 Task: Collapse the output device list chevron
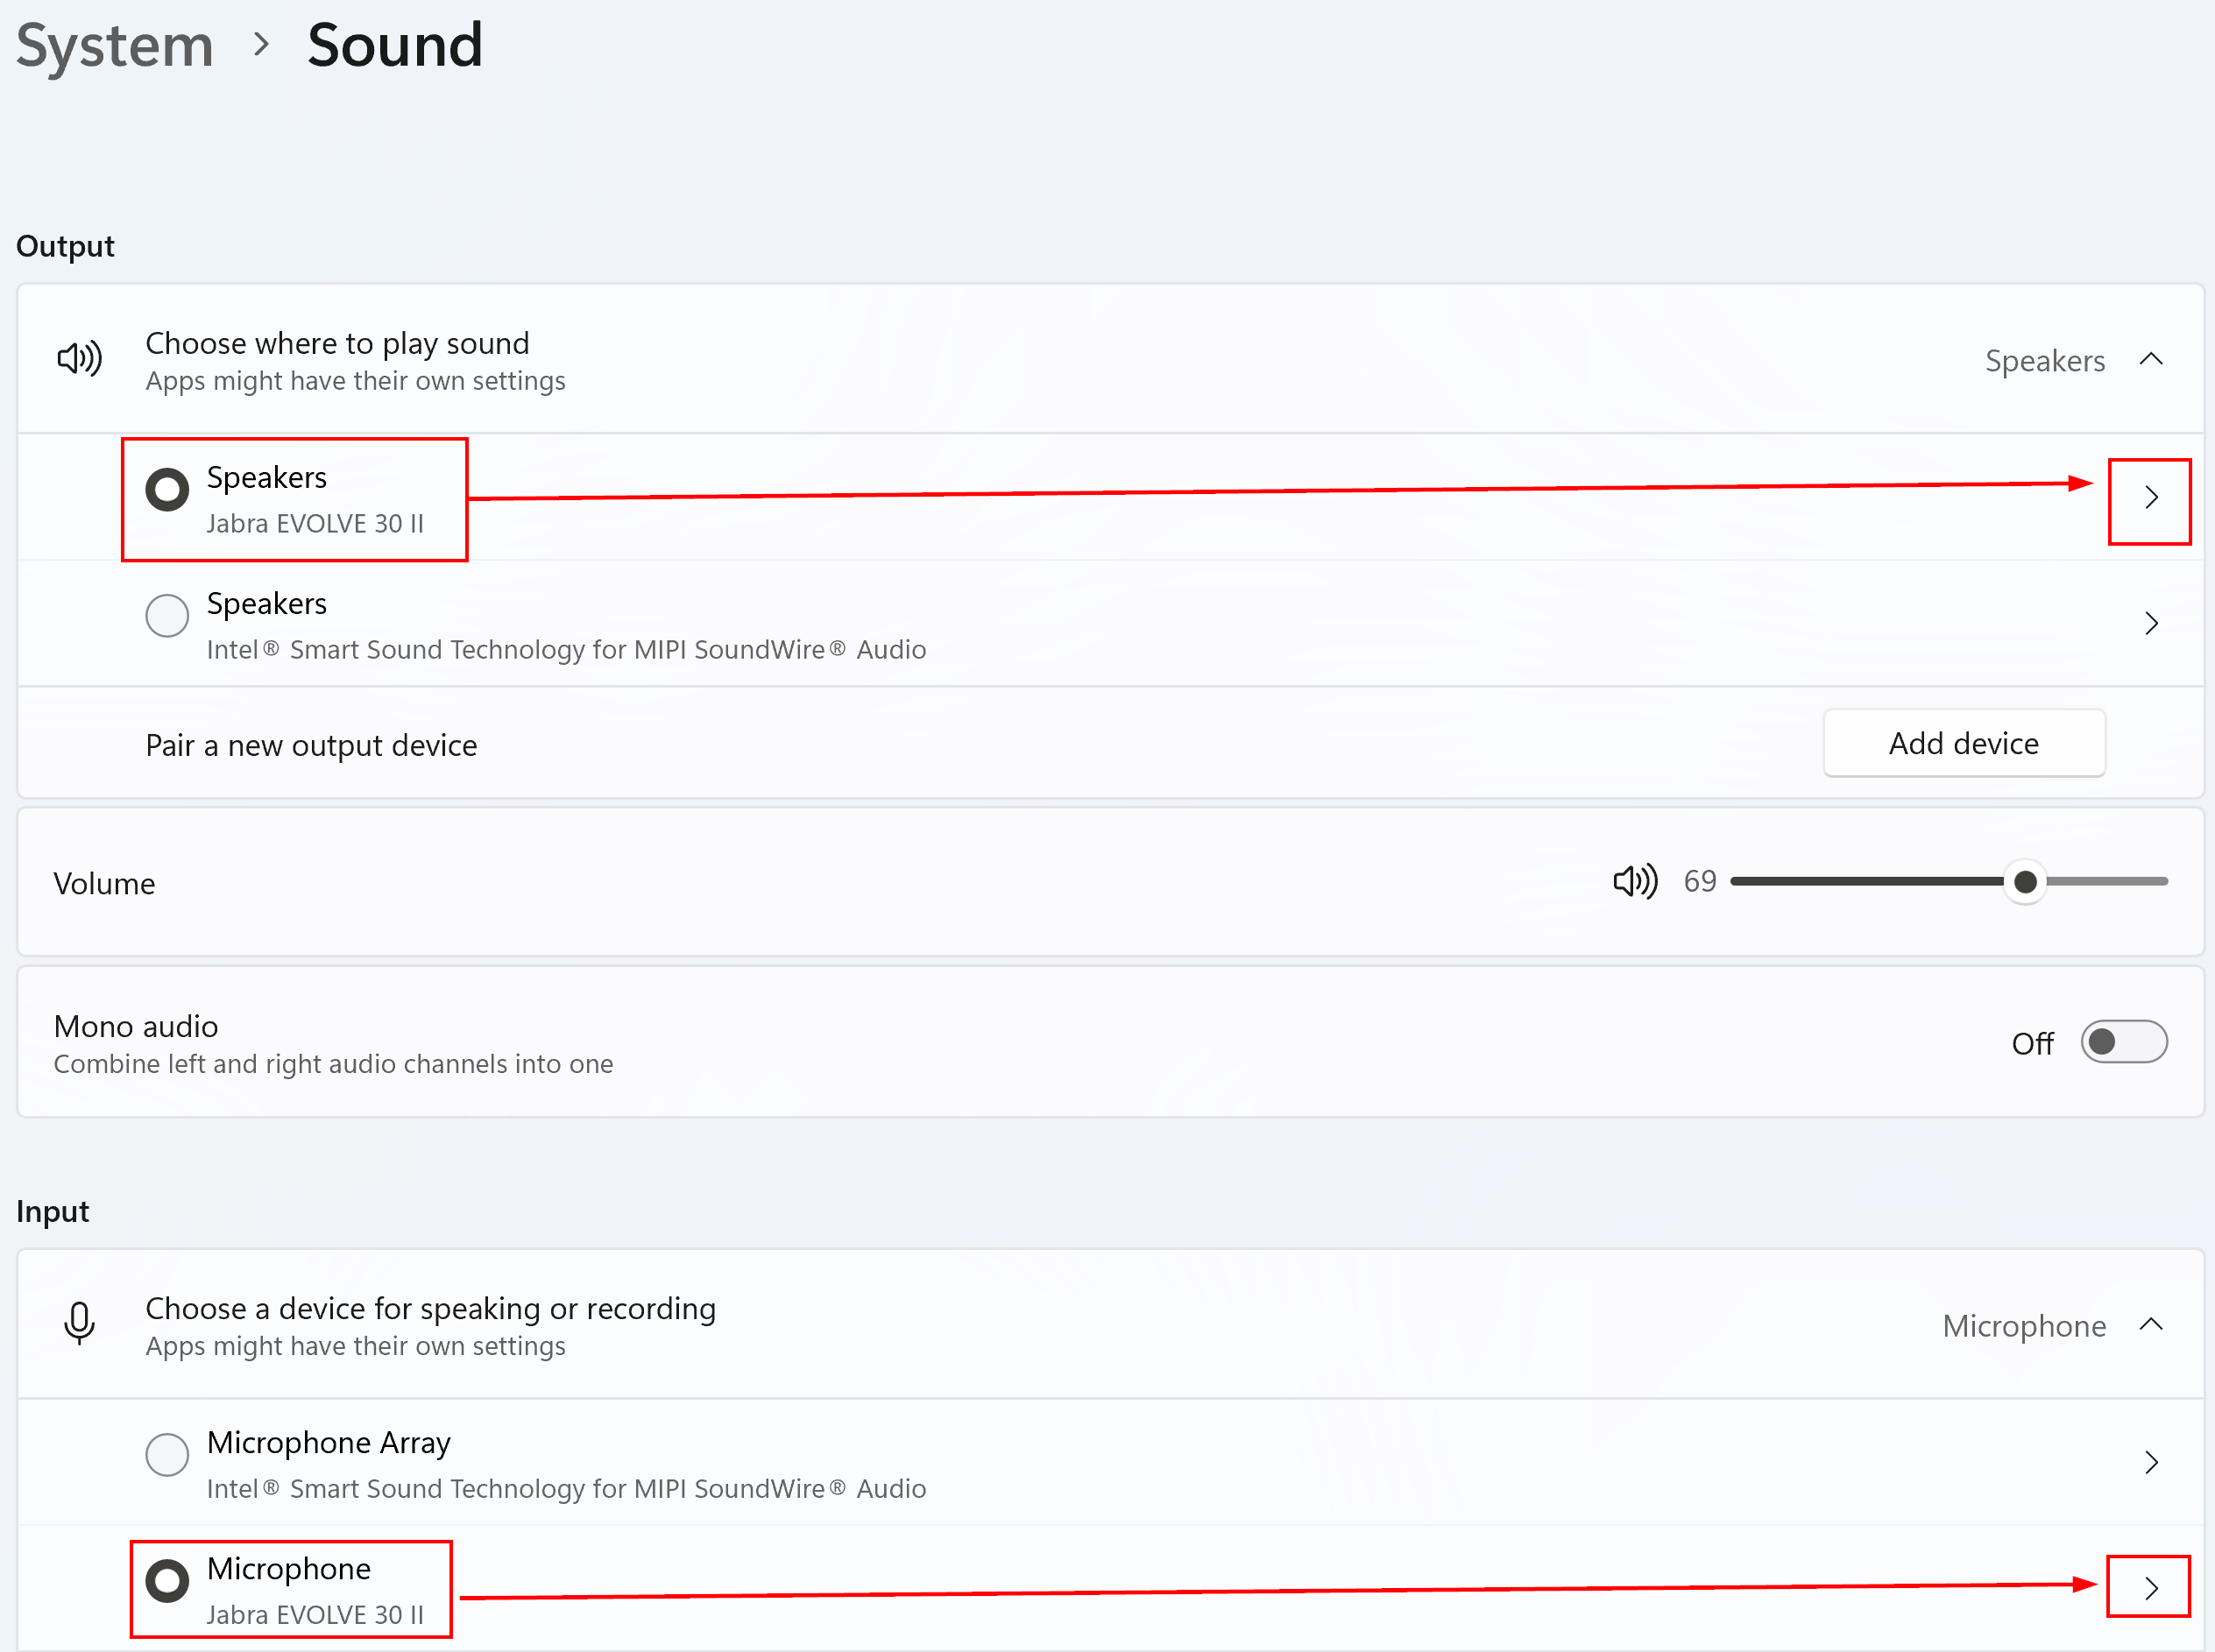(x=2151, y=359)
